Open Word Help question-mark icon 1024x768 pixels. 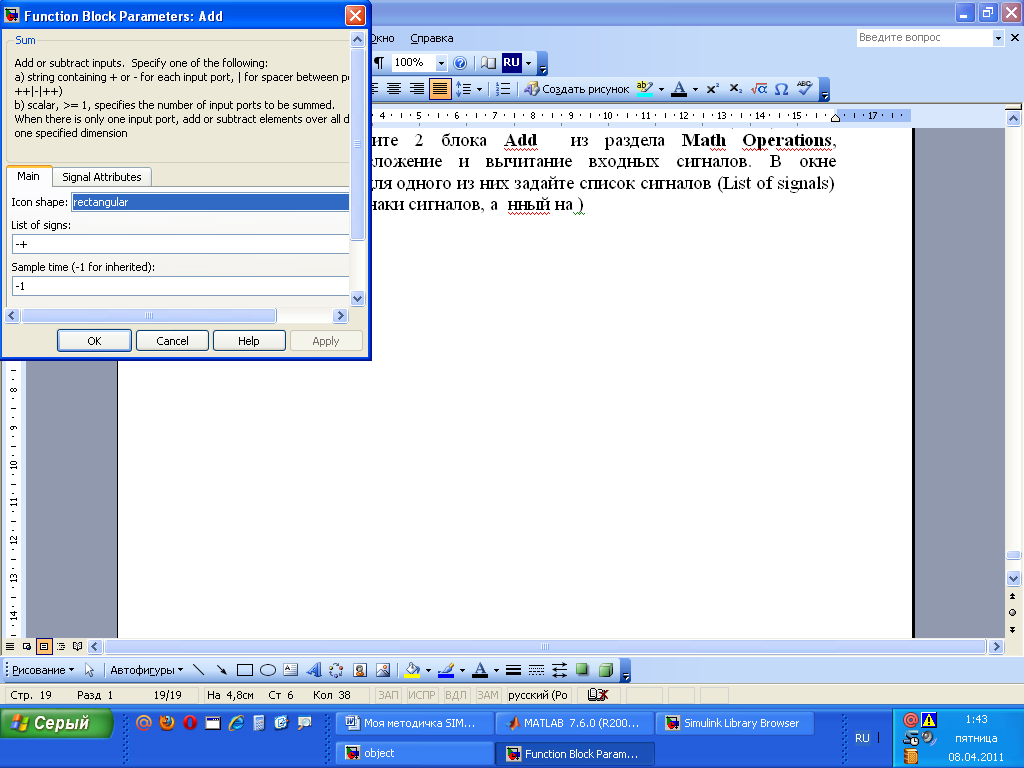(460, 63)
